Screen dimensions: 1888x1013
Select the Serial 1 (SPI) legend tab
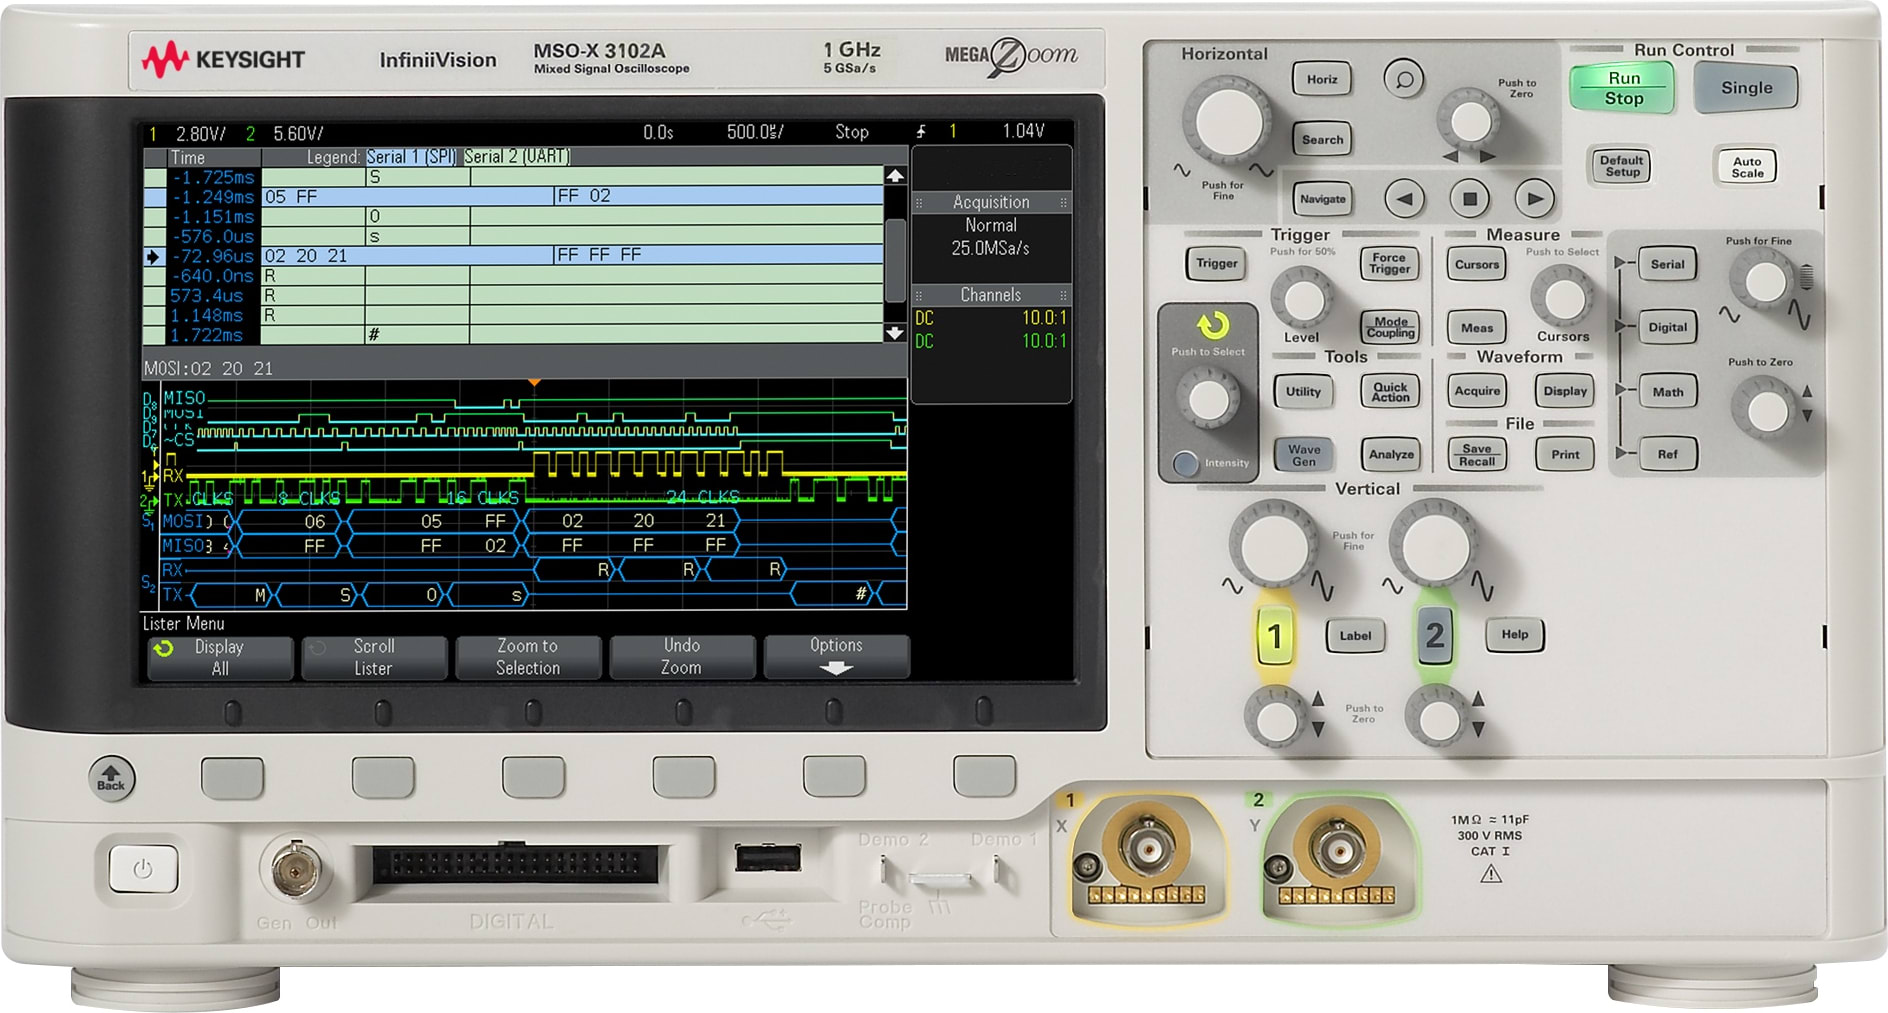[410, 157]
